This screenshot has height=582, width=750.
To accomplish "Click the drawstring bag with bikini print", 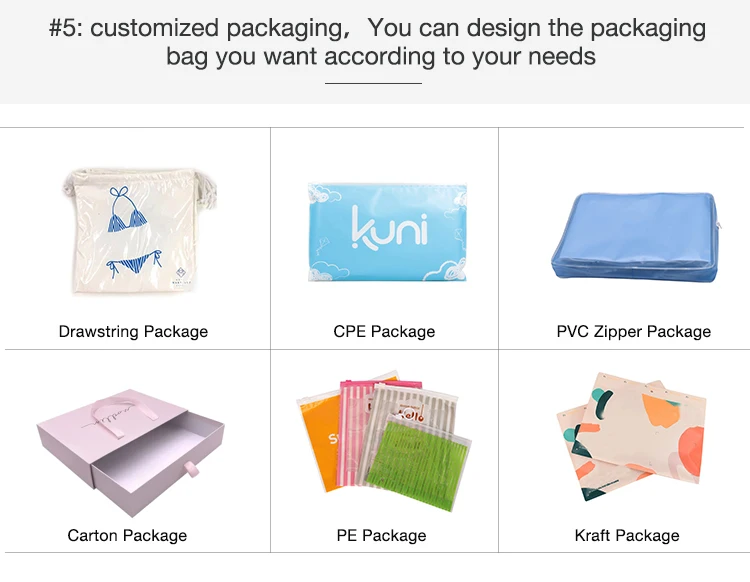I will click(139, 231).
